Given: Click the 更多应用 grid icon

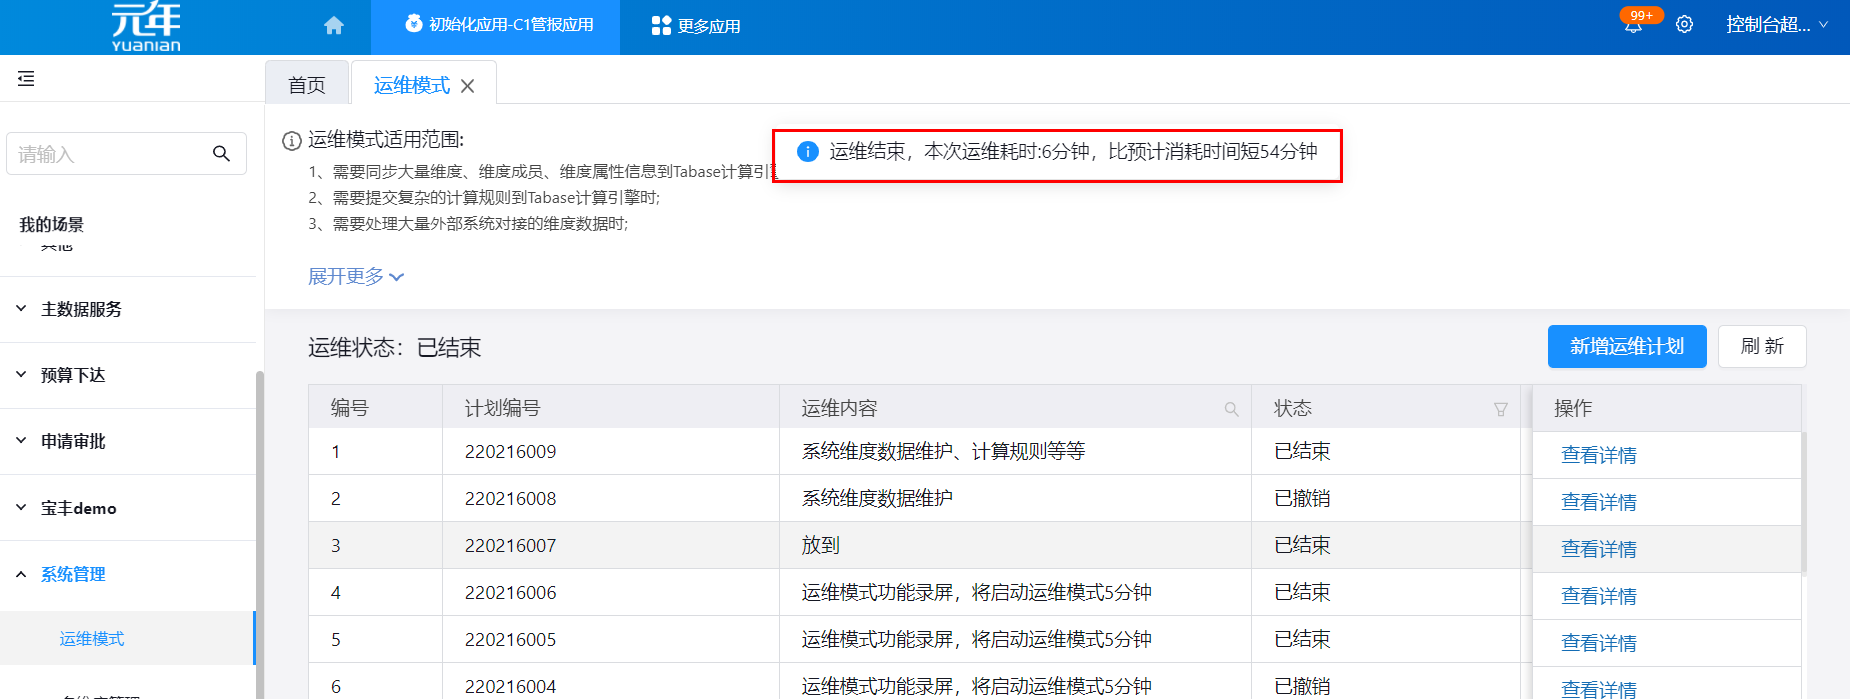Looking at the screenshot, I should tap(661, 26).
